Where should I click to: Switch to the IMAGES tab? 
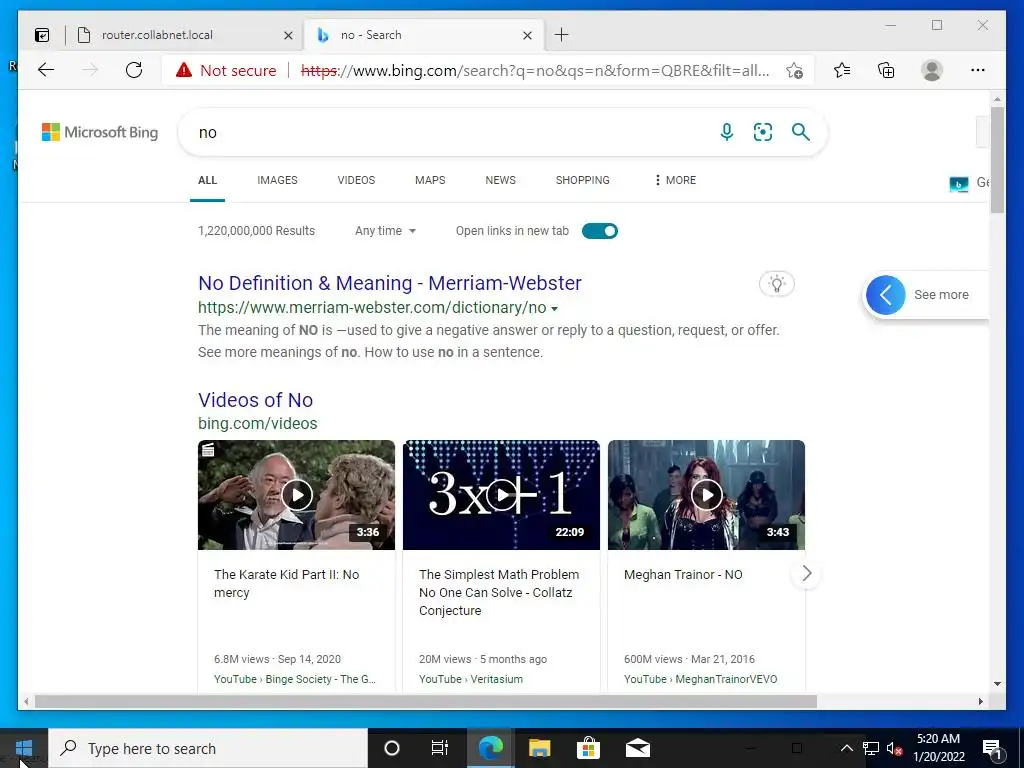pyautogui.click(x=277, y=180)
